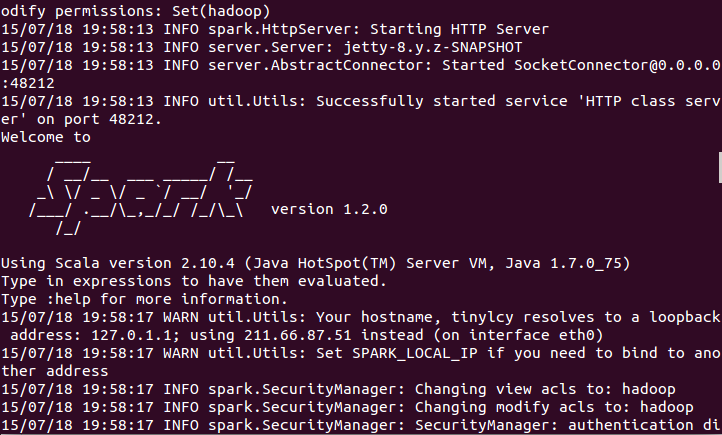Click the 'SPARK_LOCAL_IP' variable name
This screenshot has height=435, width=722.
[414, 354]
